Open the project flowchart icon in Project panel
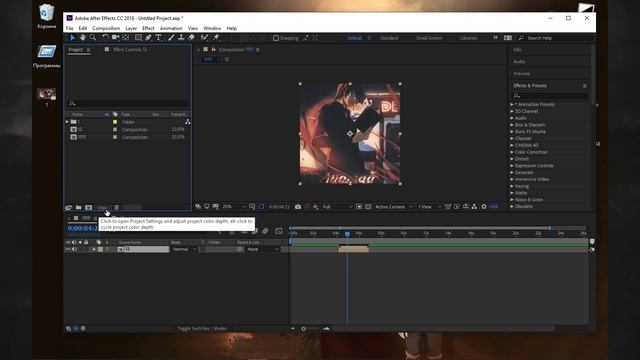The width and height of the screenshot is (640, 360). [188, 122]
